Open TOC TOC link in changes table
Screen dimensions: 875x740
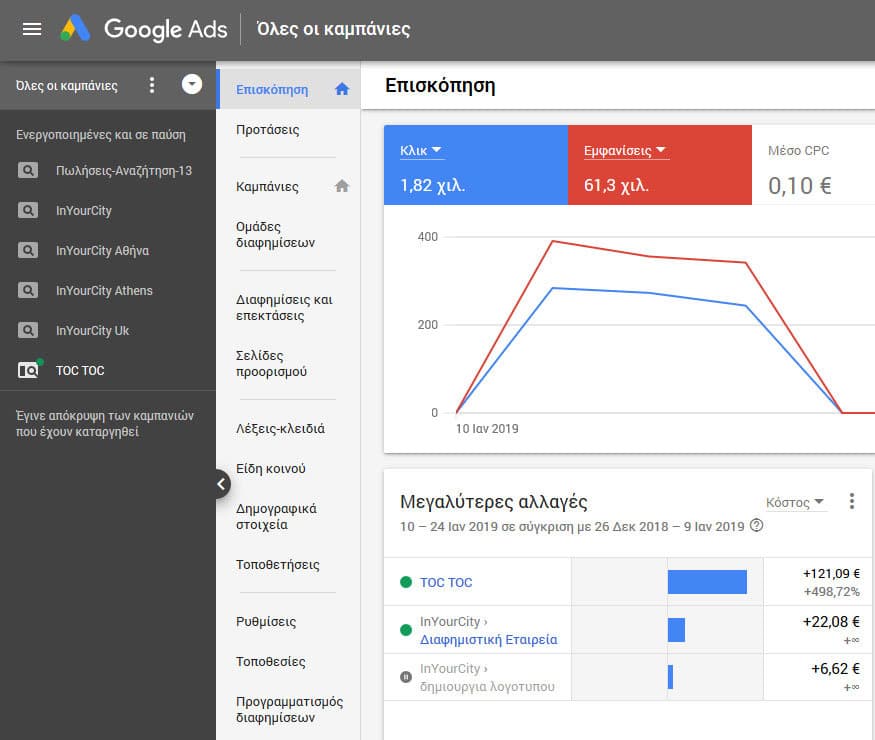coord(446,582)
